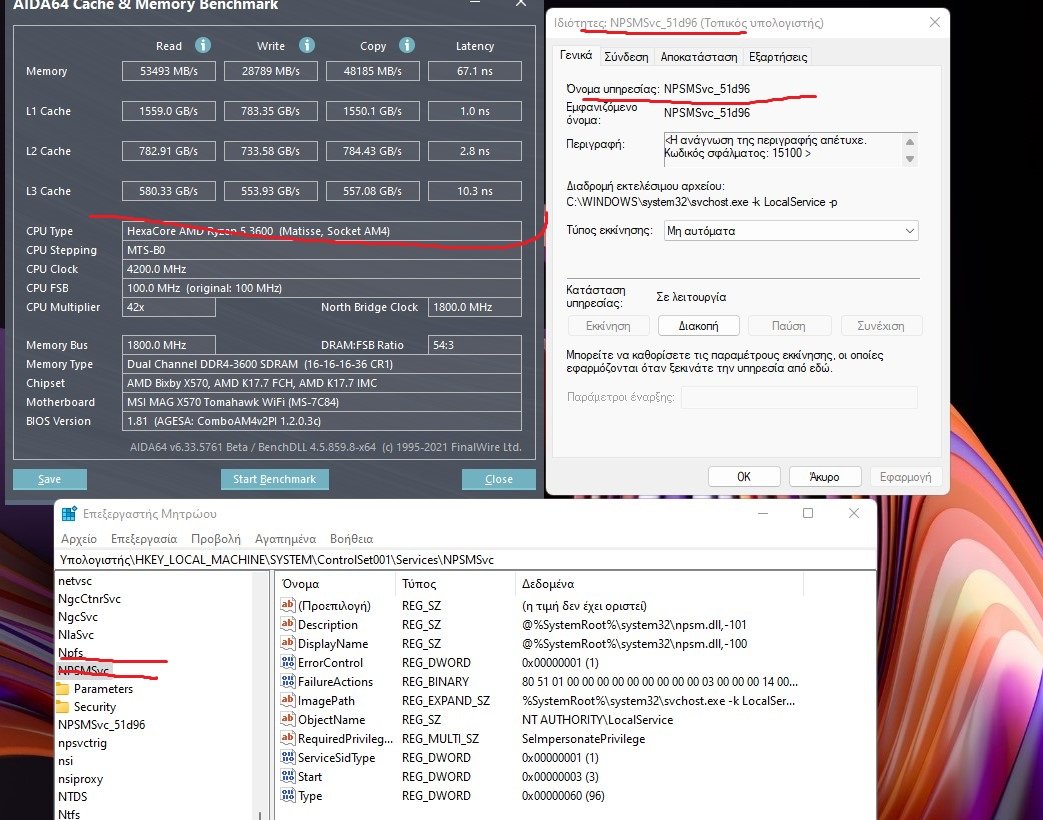Select the Type DWORD value icon
Screen dimensions: 1043x820
287,795
